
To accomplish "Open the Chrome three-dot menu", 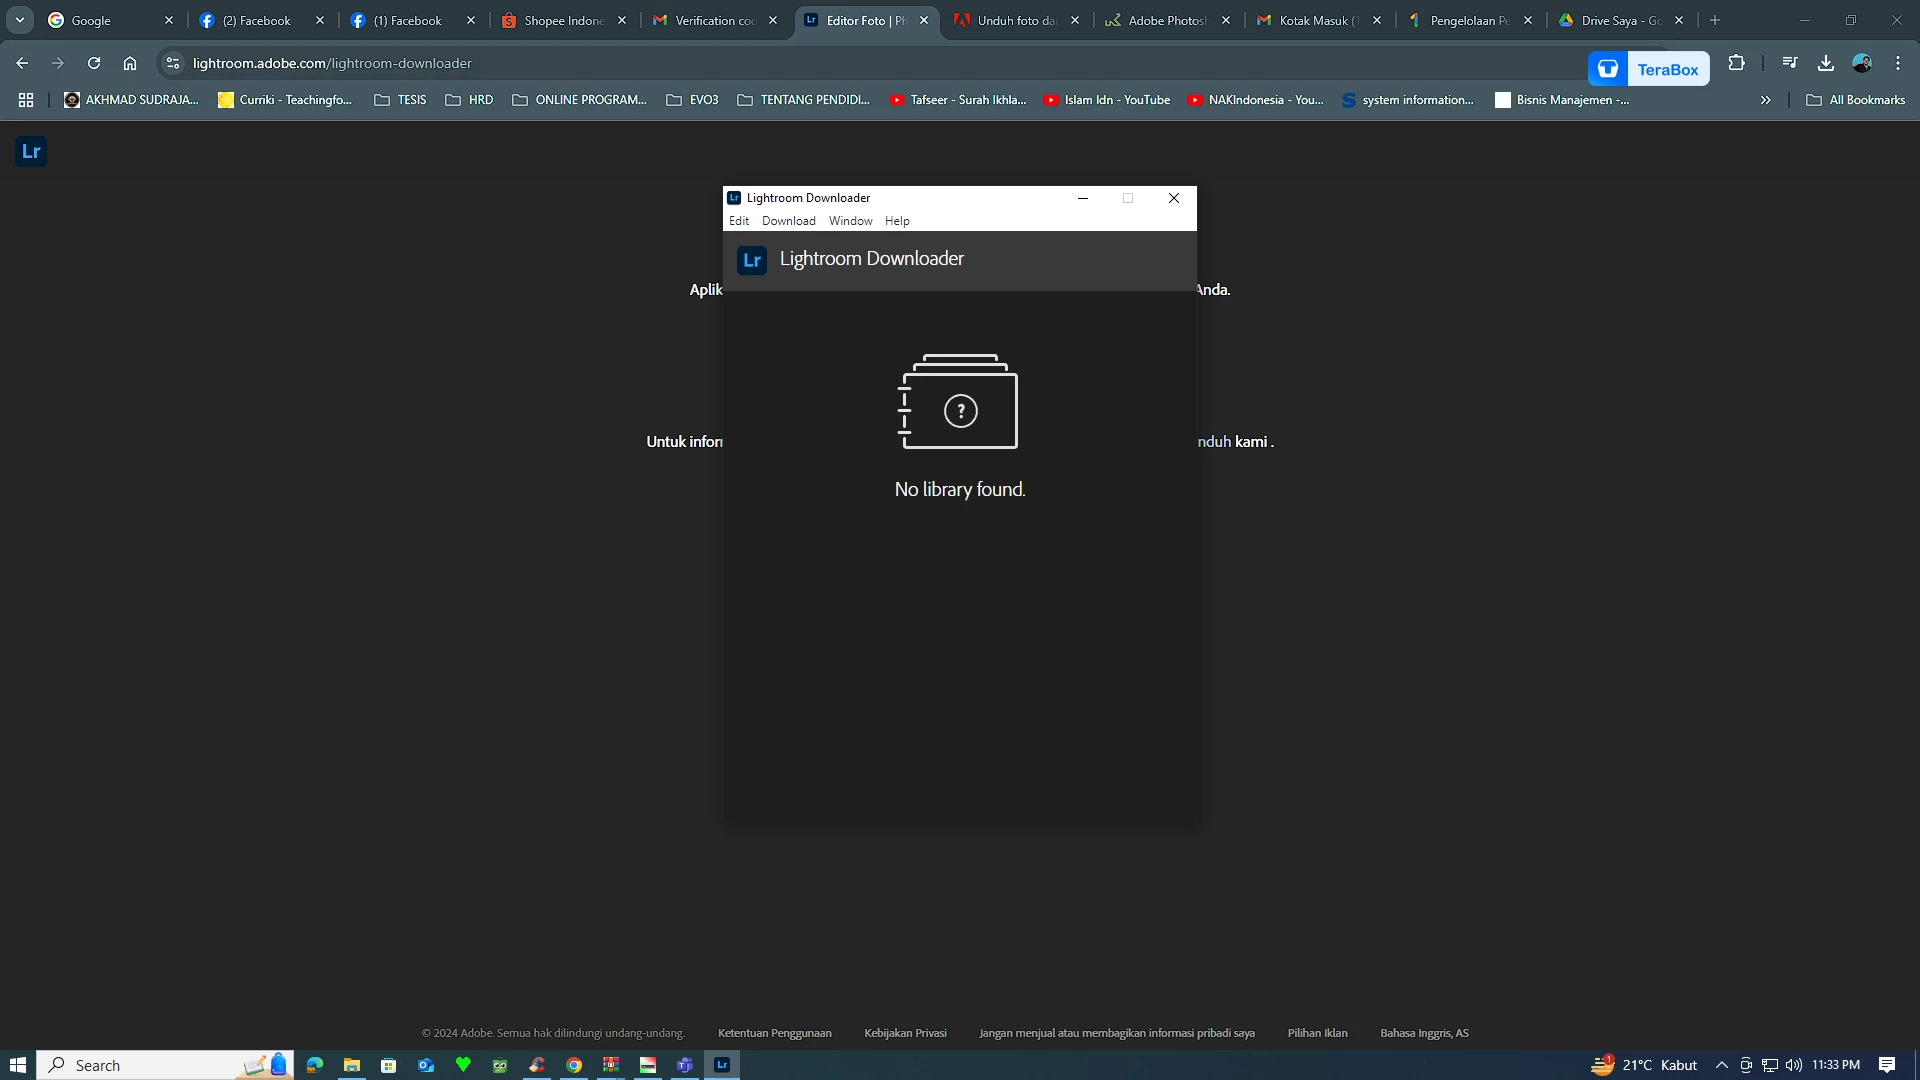I will coord(1898,63).
